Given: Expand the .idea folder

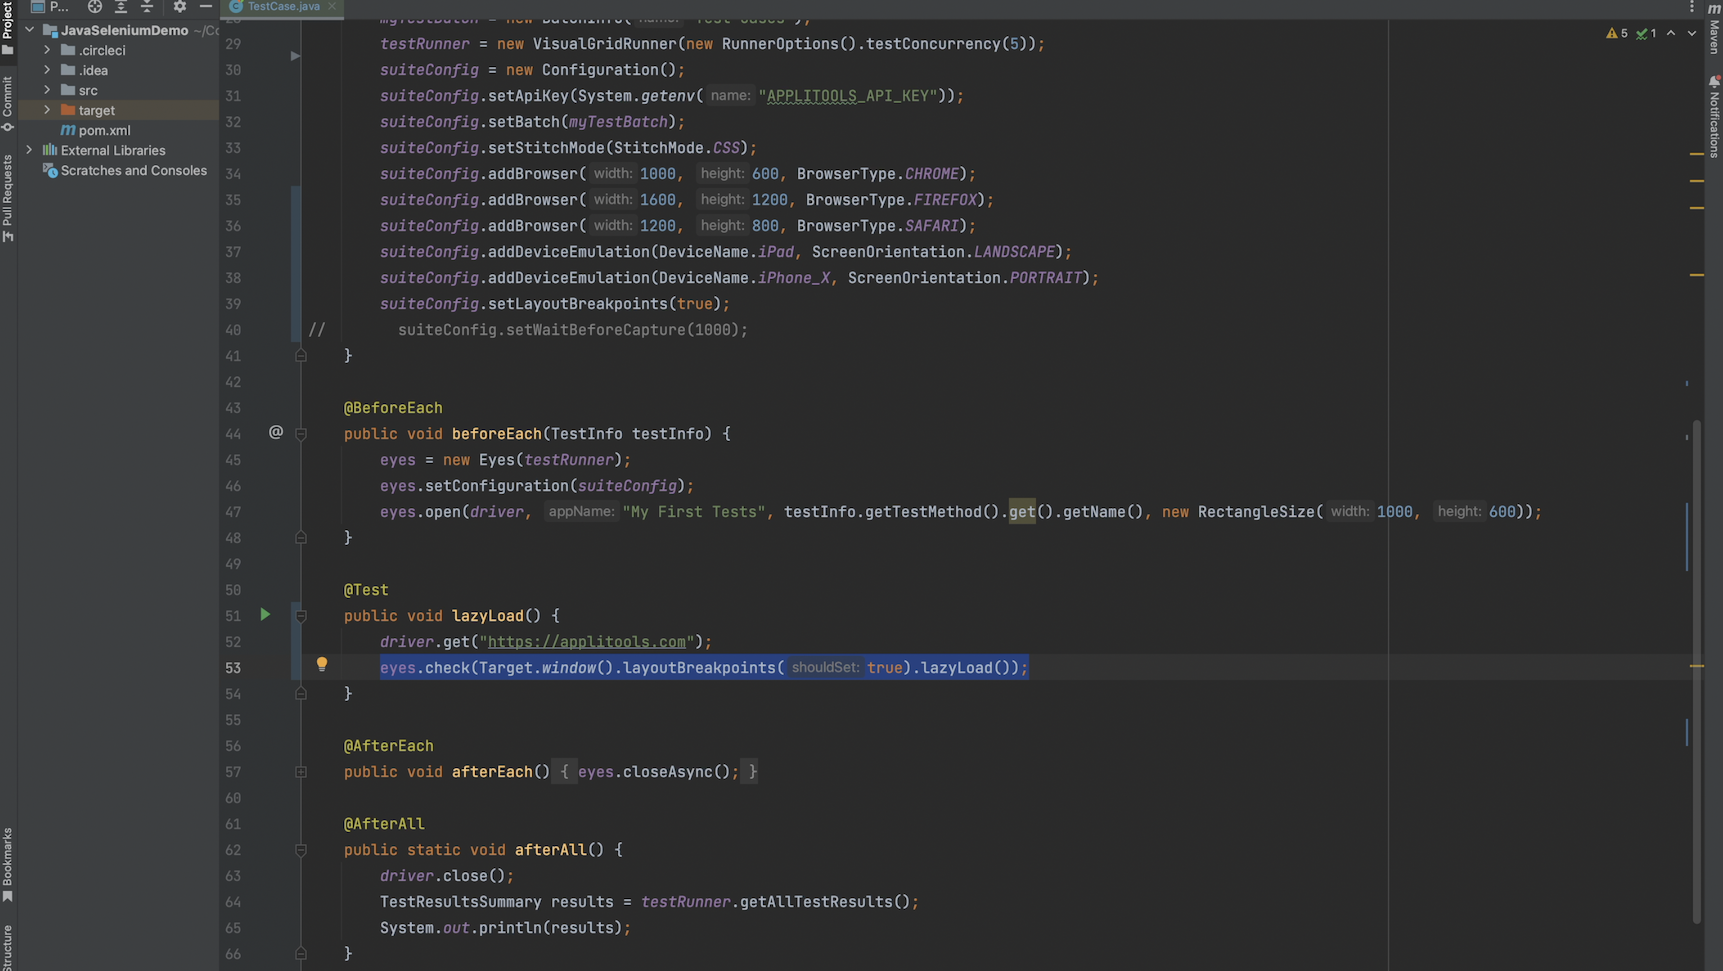Looking at the screenshot, I should point(47,70).
